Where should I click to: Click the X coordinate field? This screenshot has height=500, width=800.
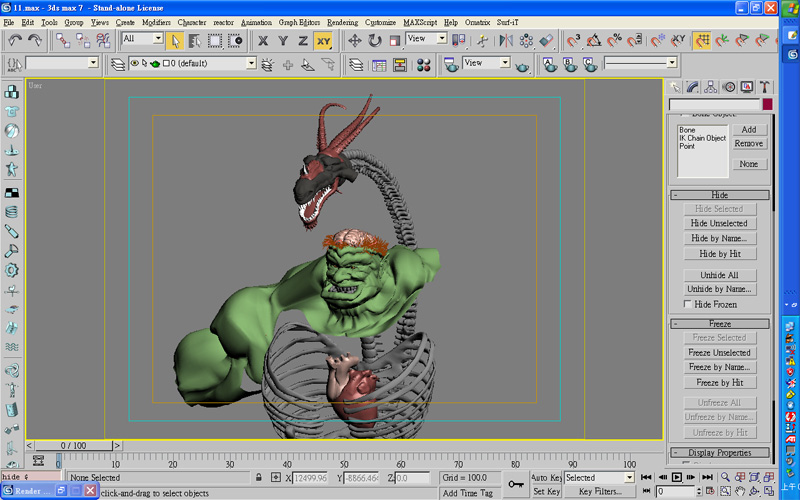coord(310,478)
